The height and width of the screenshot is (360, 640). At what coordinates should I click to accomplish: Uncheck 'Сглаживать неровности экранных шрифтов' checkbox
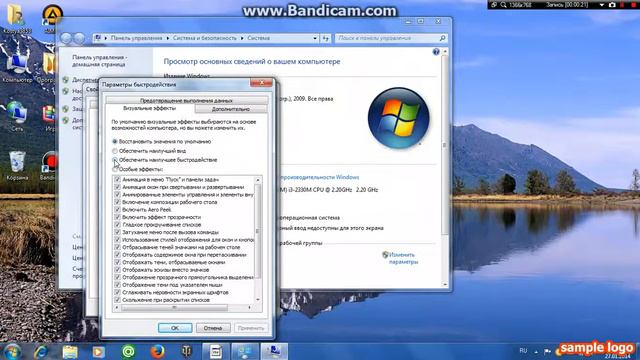(x=117, y=292)
